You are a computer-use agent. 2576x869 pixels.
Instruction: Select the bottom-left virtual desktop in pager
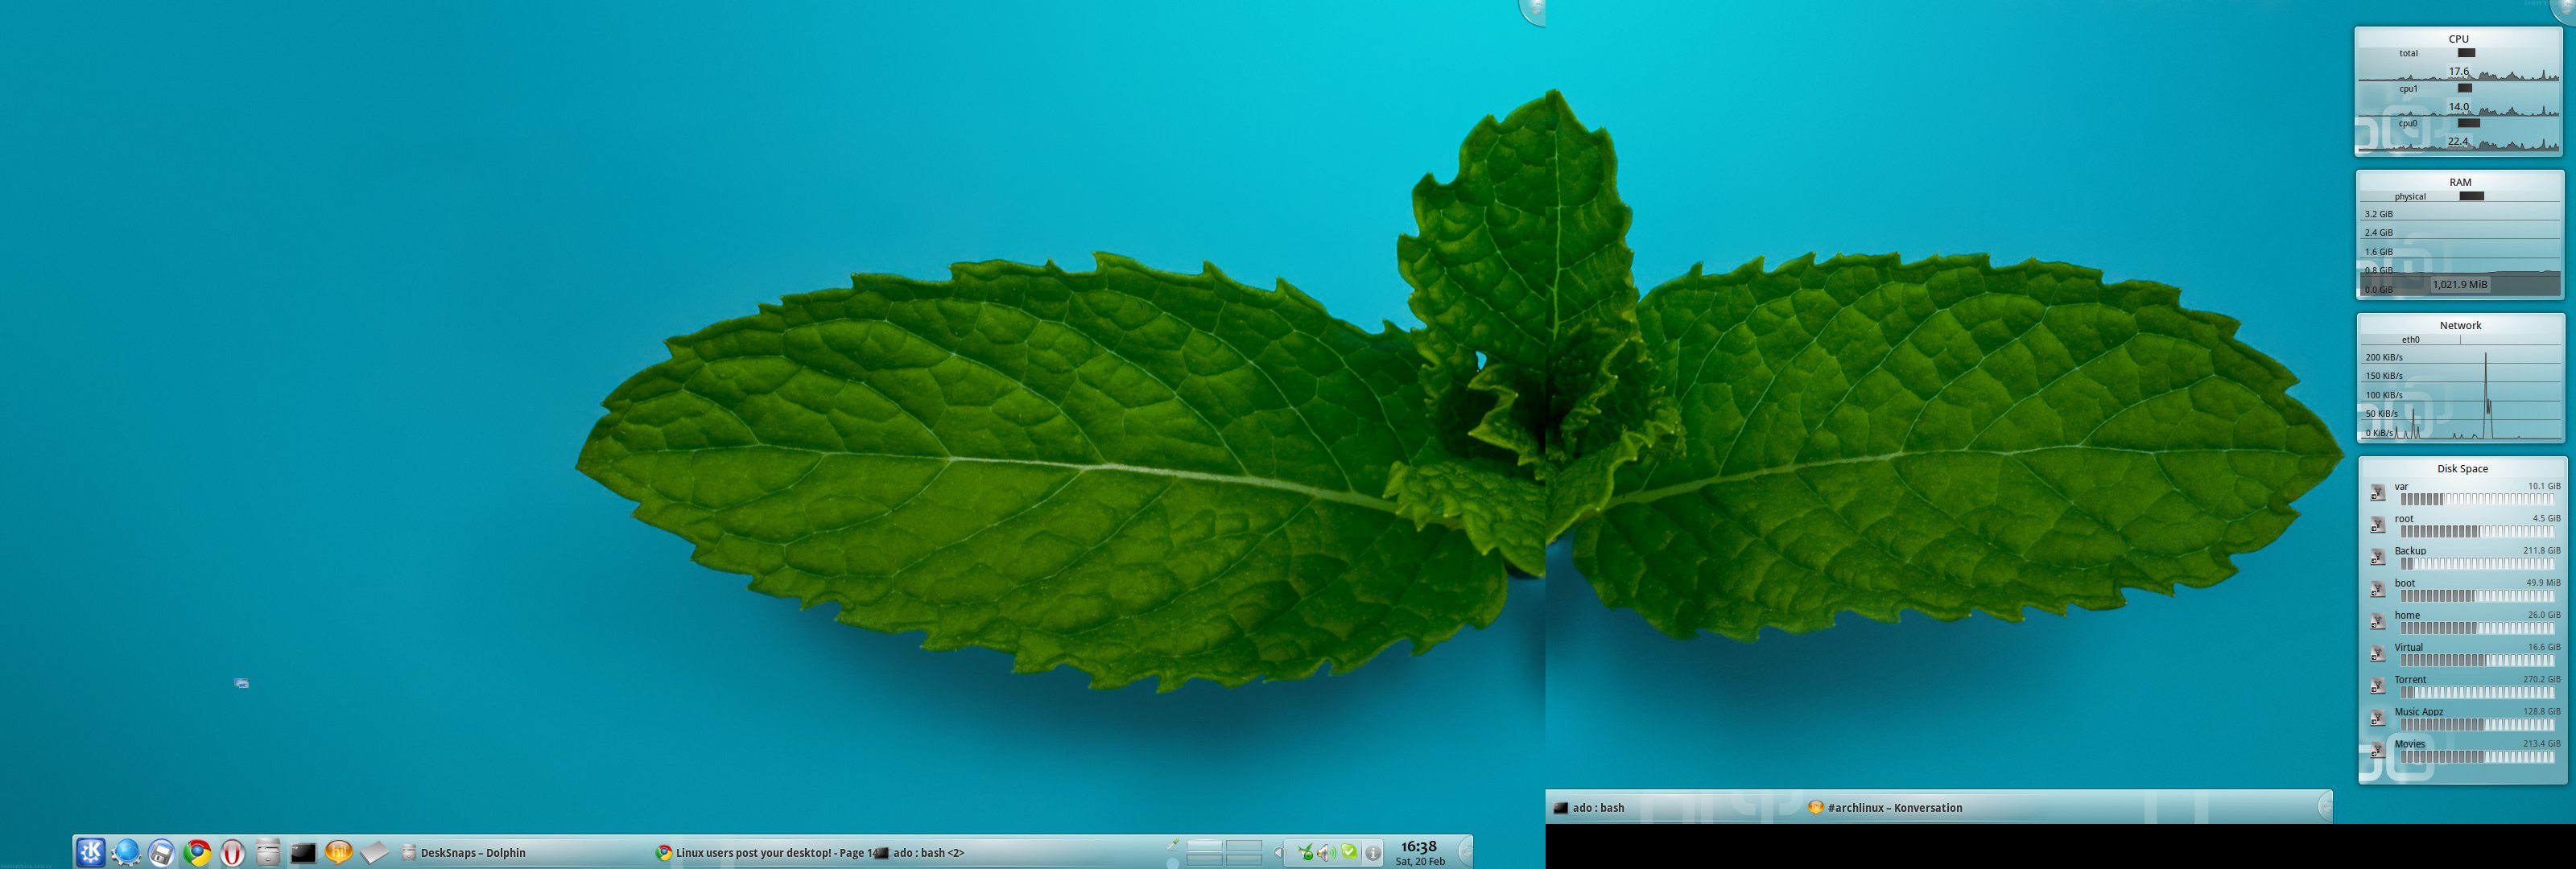(1204, 859)
